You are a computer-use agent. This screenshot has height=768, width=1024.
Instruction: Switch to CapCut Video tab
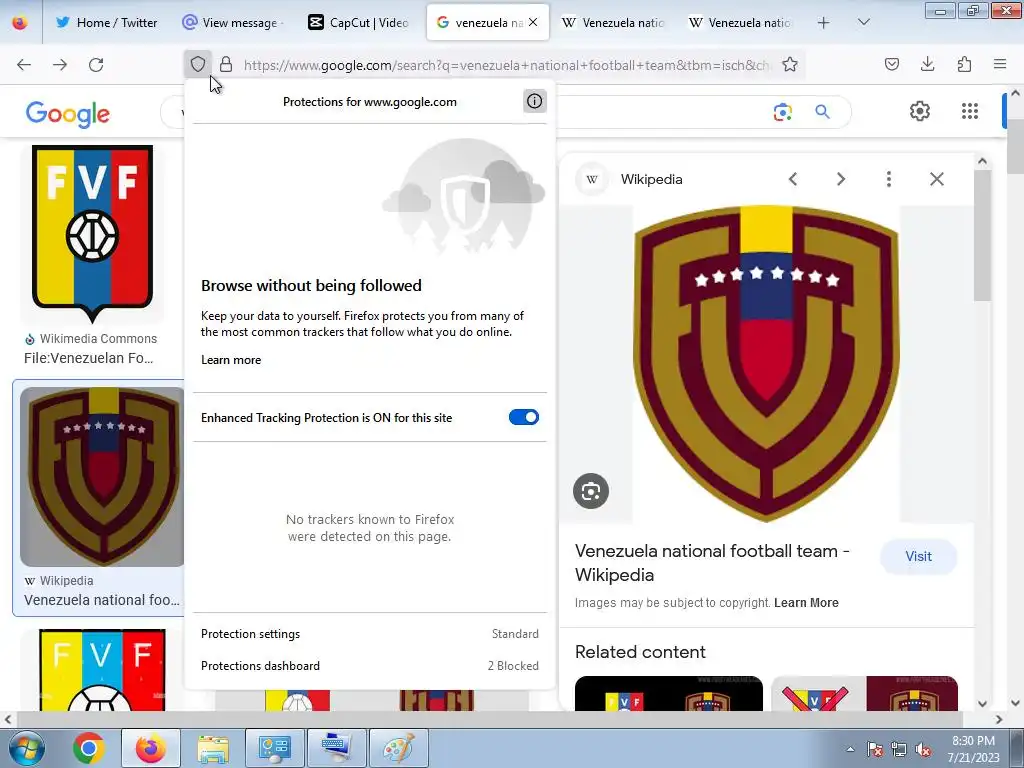[359, 23]
